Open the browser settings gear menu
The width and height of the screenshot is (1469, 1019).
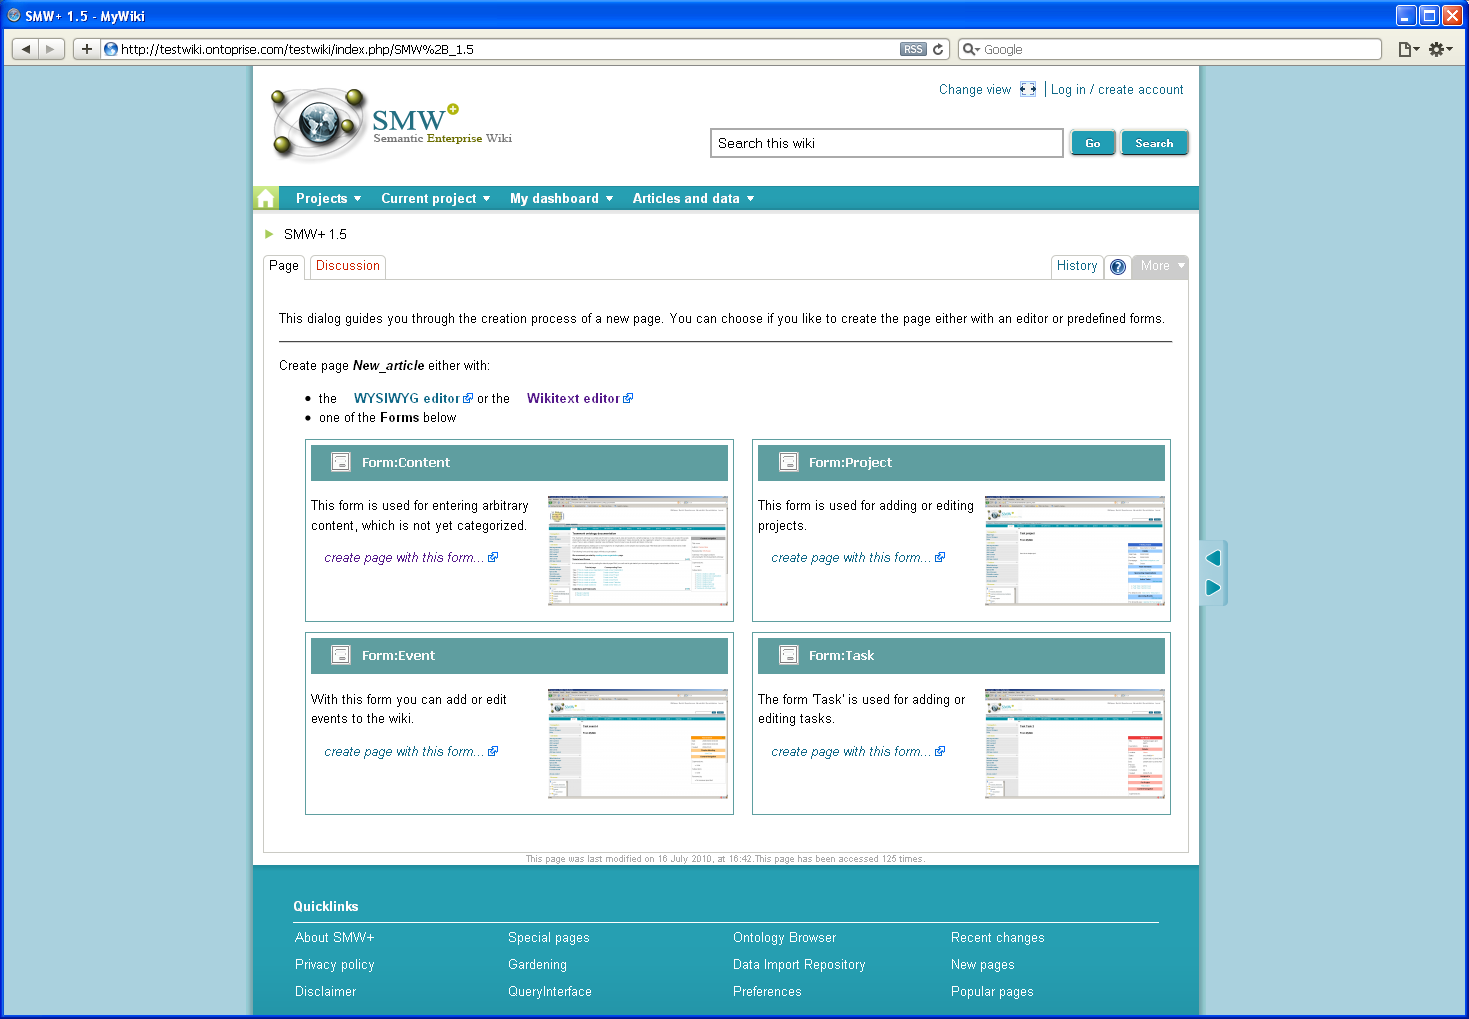[1440, 49]
